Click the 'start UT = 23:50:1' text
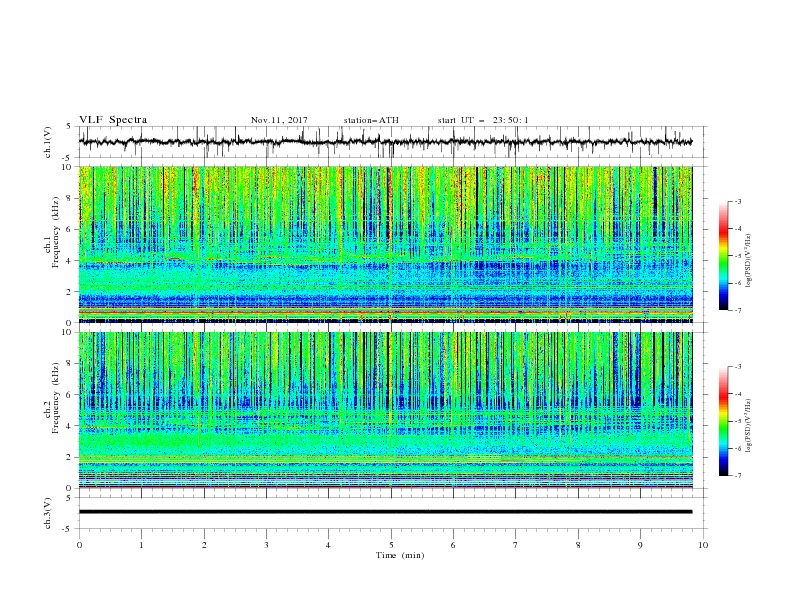792x612 pixels. (x=483, y=120)
